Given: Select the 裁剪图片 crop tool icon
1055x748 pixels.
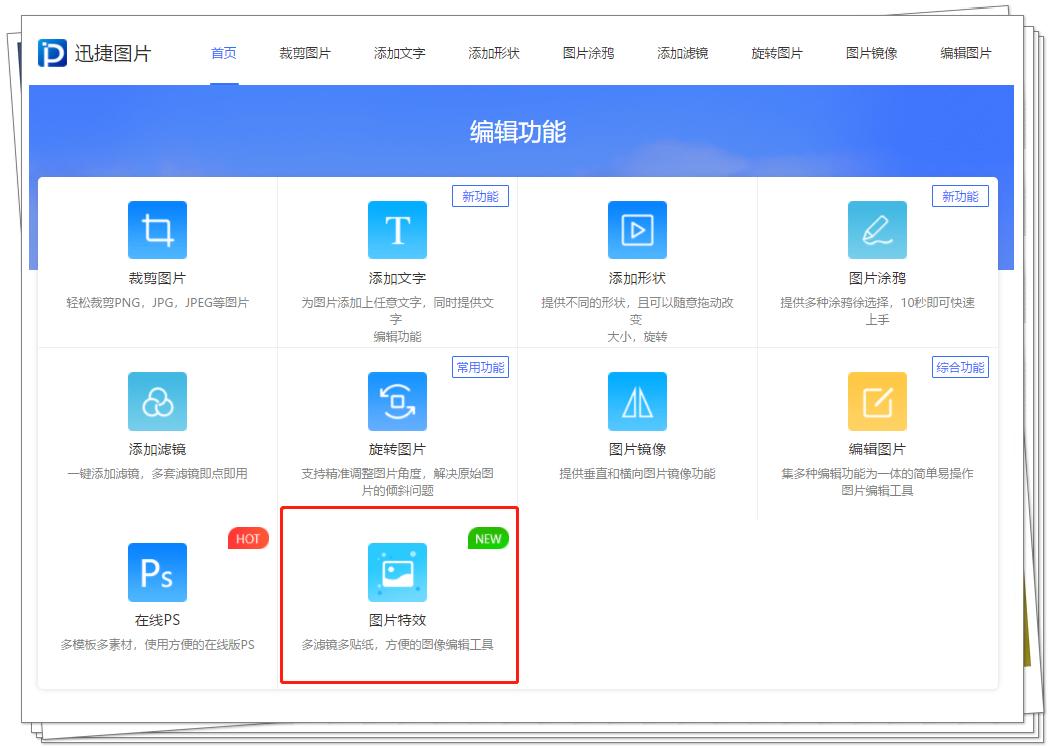Looking at the screenshot, I should tap(157, 229).
